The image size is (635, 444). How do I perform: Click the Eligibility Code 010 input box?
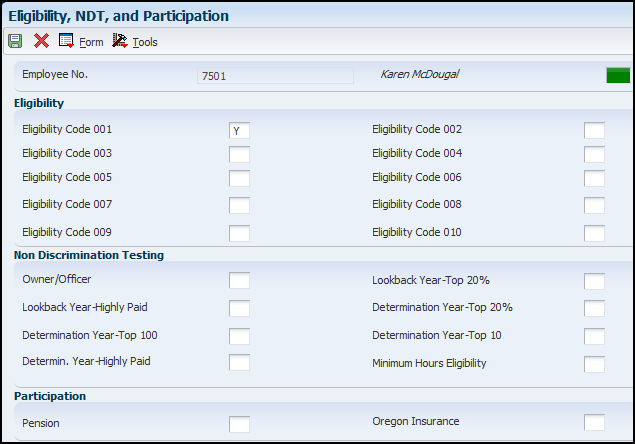tap(594, 233)
